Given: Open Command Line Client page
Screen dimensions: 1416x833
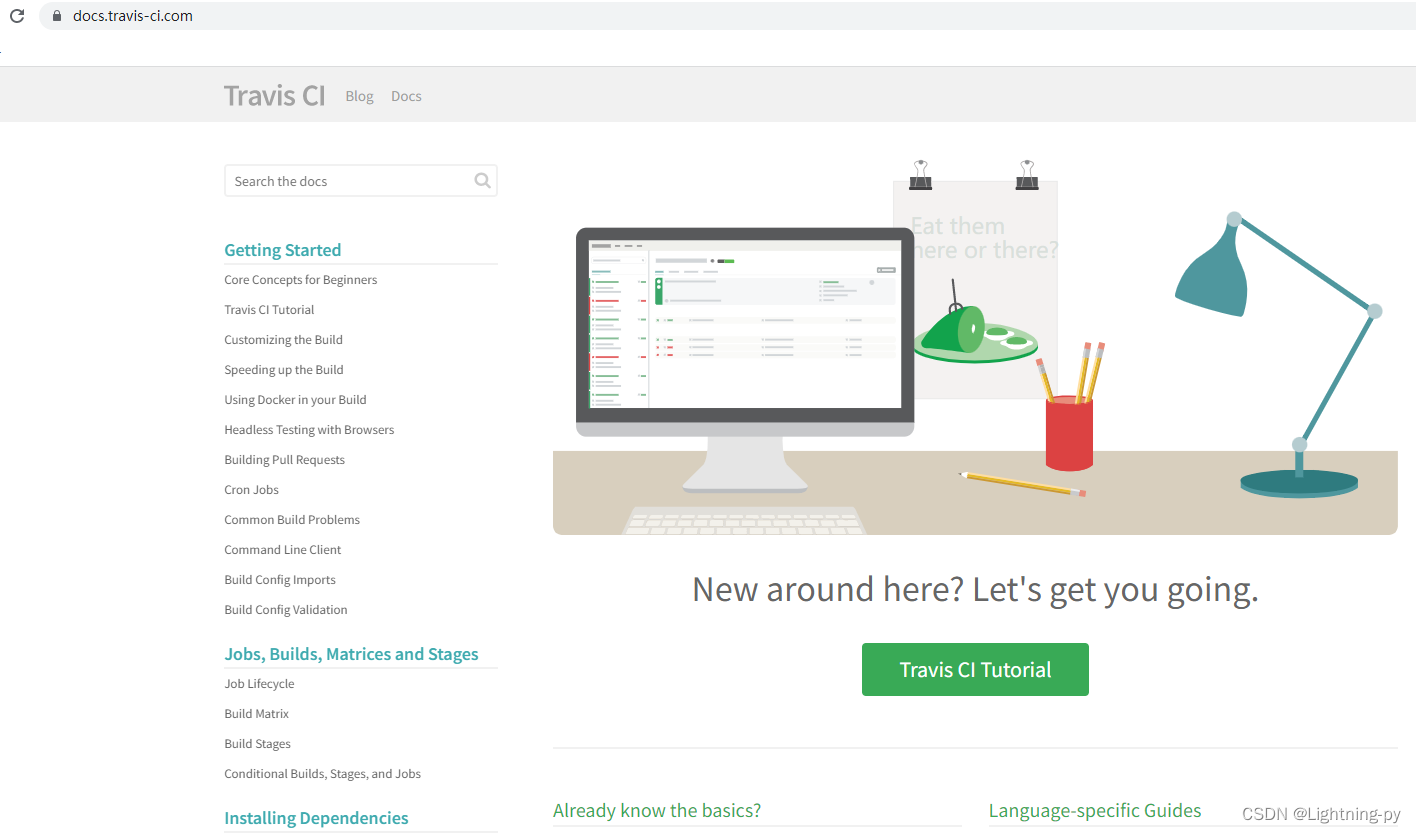Looking at the screenshot, I should point(283,550).
